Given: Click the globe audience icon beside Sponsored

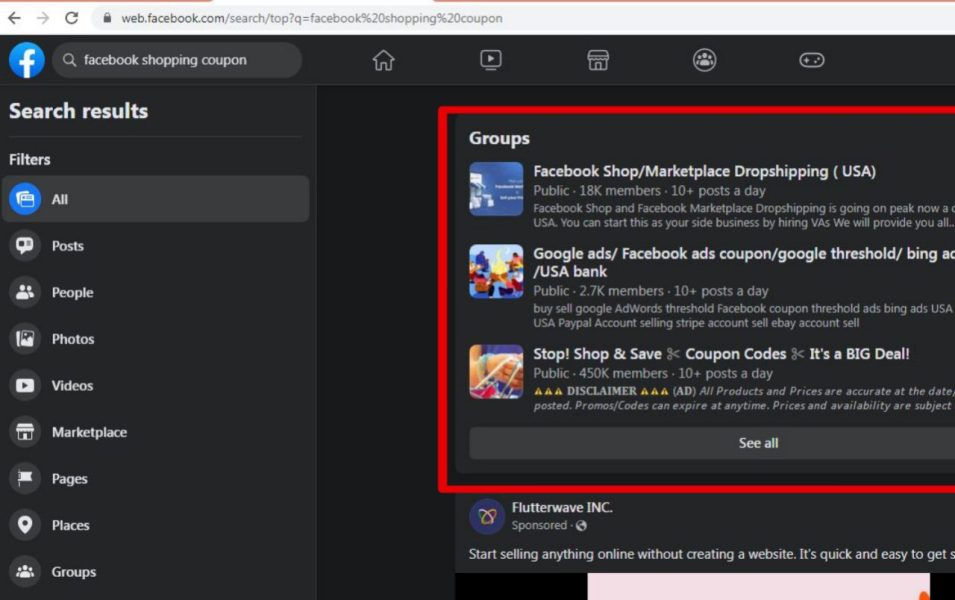Looking at the screenshot, I should (x=581, y=525).
